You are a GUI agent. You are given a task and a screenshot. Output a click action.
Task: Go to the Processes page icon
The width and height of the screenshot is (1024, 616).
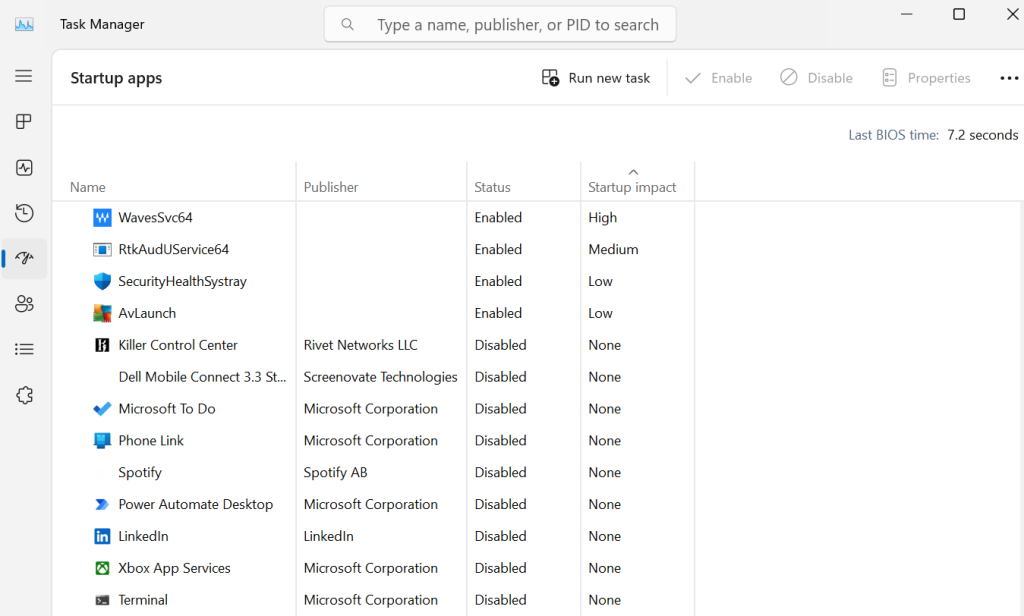point(24,122)
